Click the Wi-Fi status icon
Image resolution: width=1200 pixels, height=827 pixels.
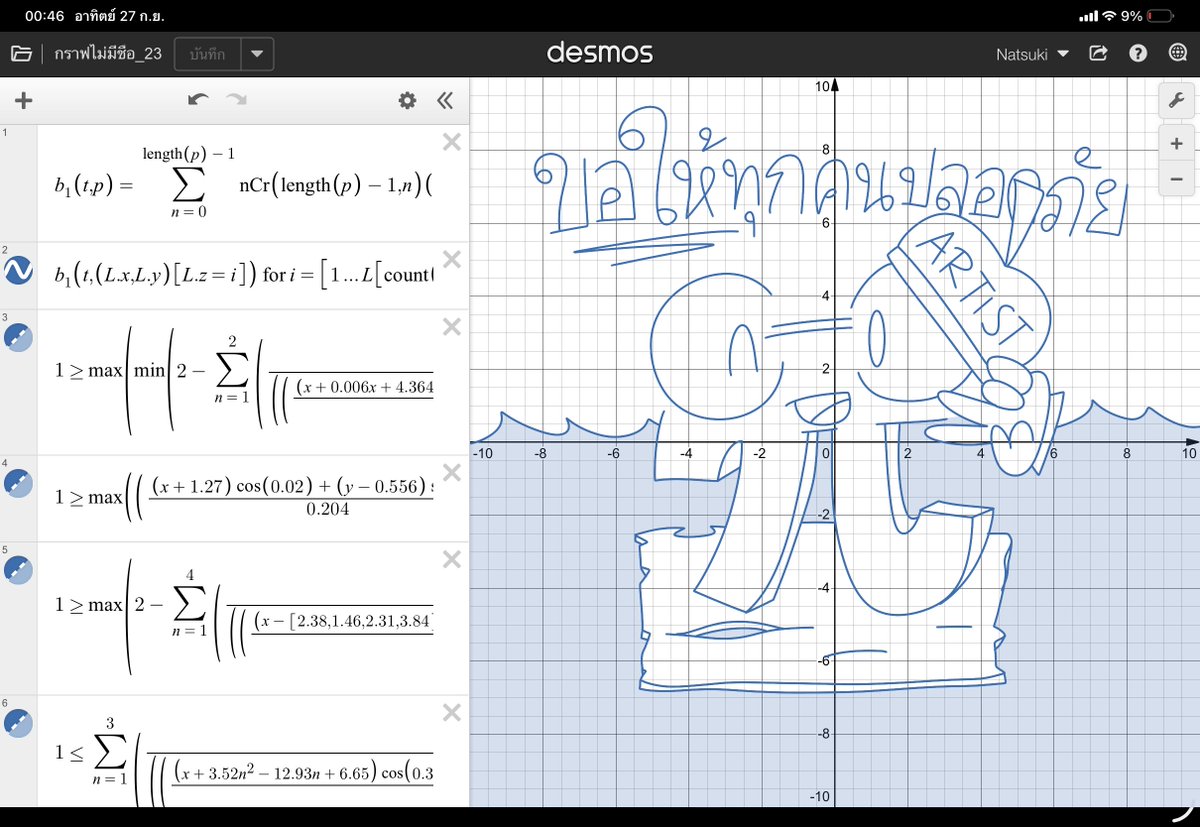(1109, 16)
